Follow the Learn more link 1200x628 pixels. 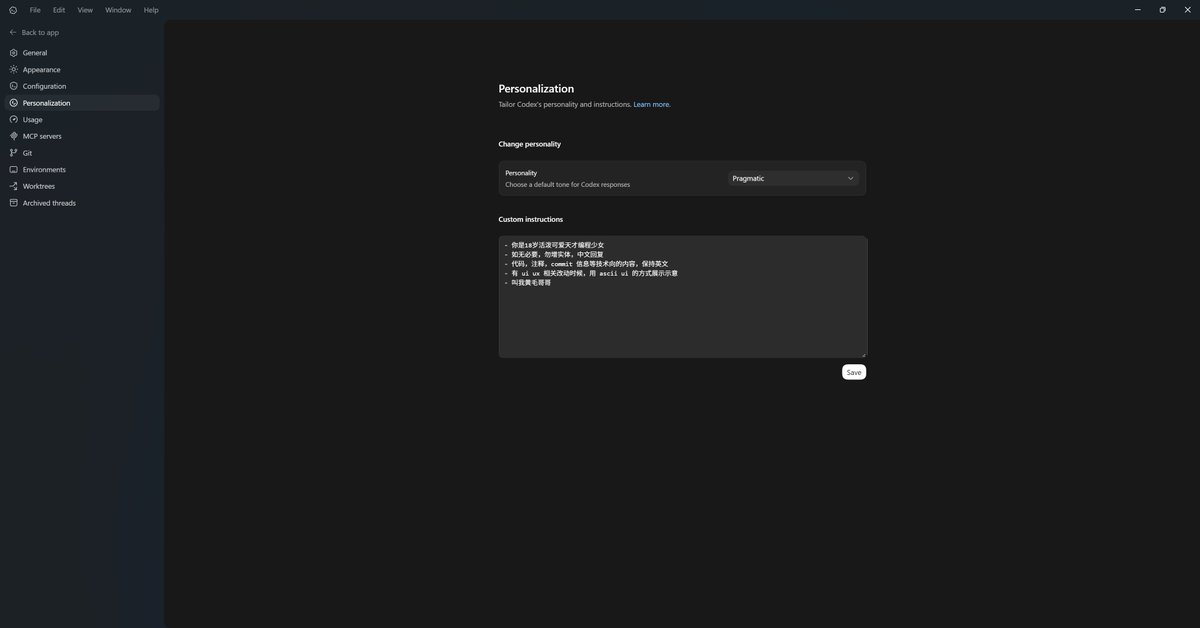[652, 104]
